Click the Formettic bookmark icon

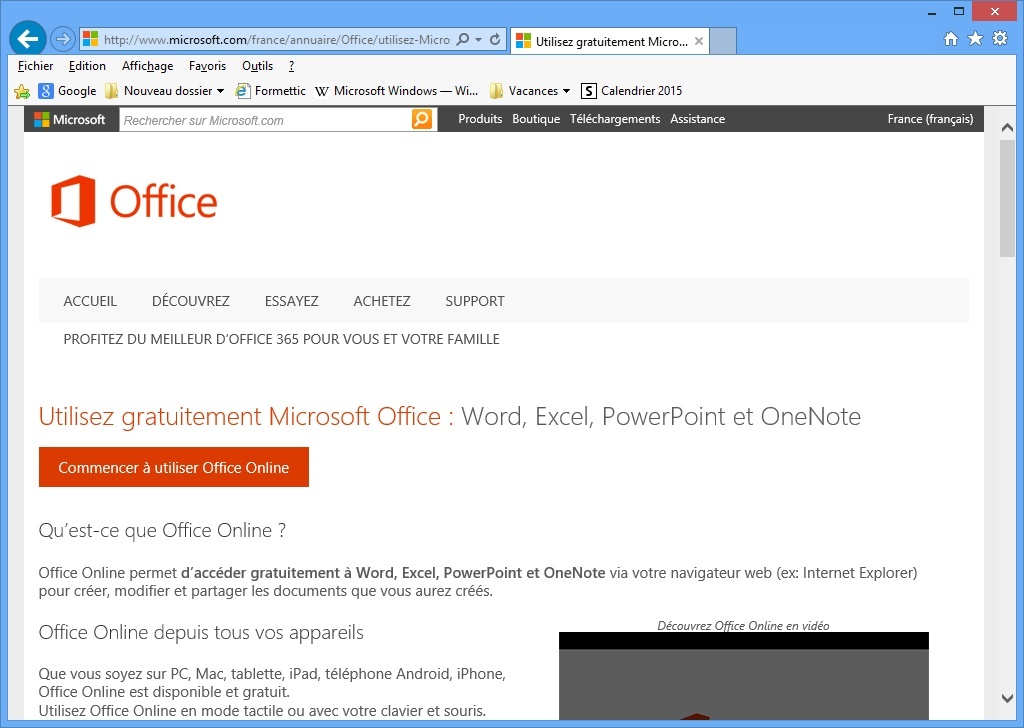point(242,91)
